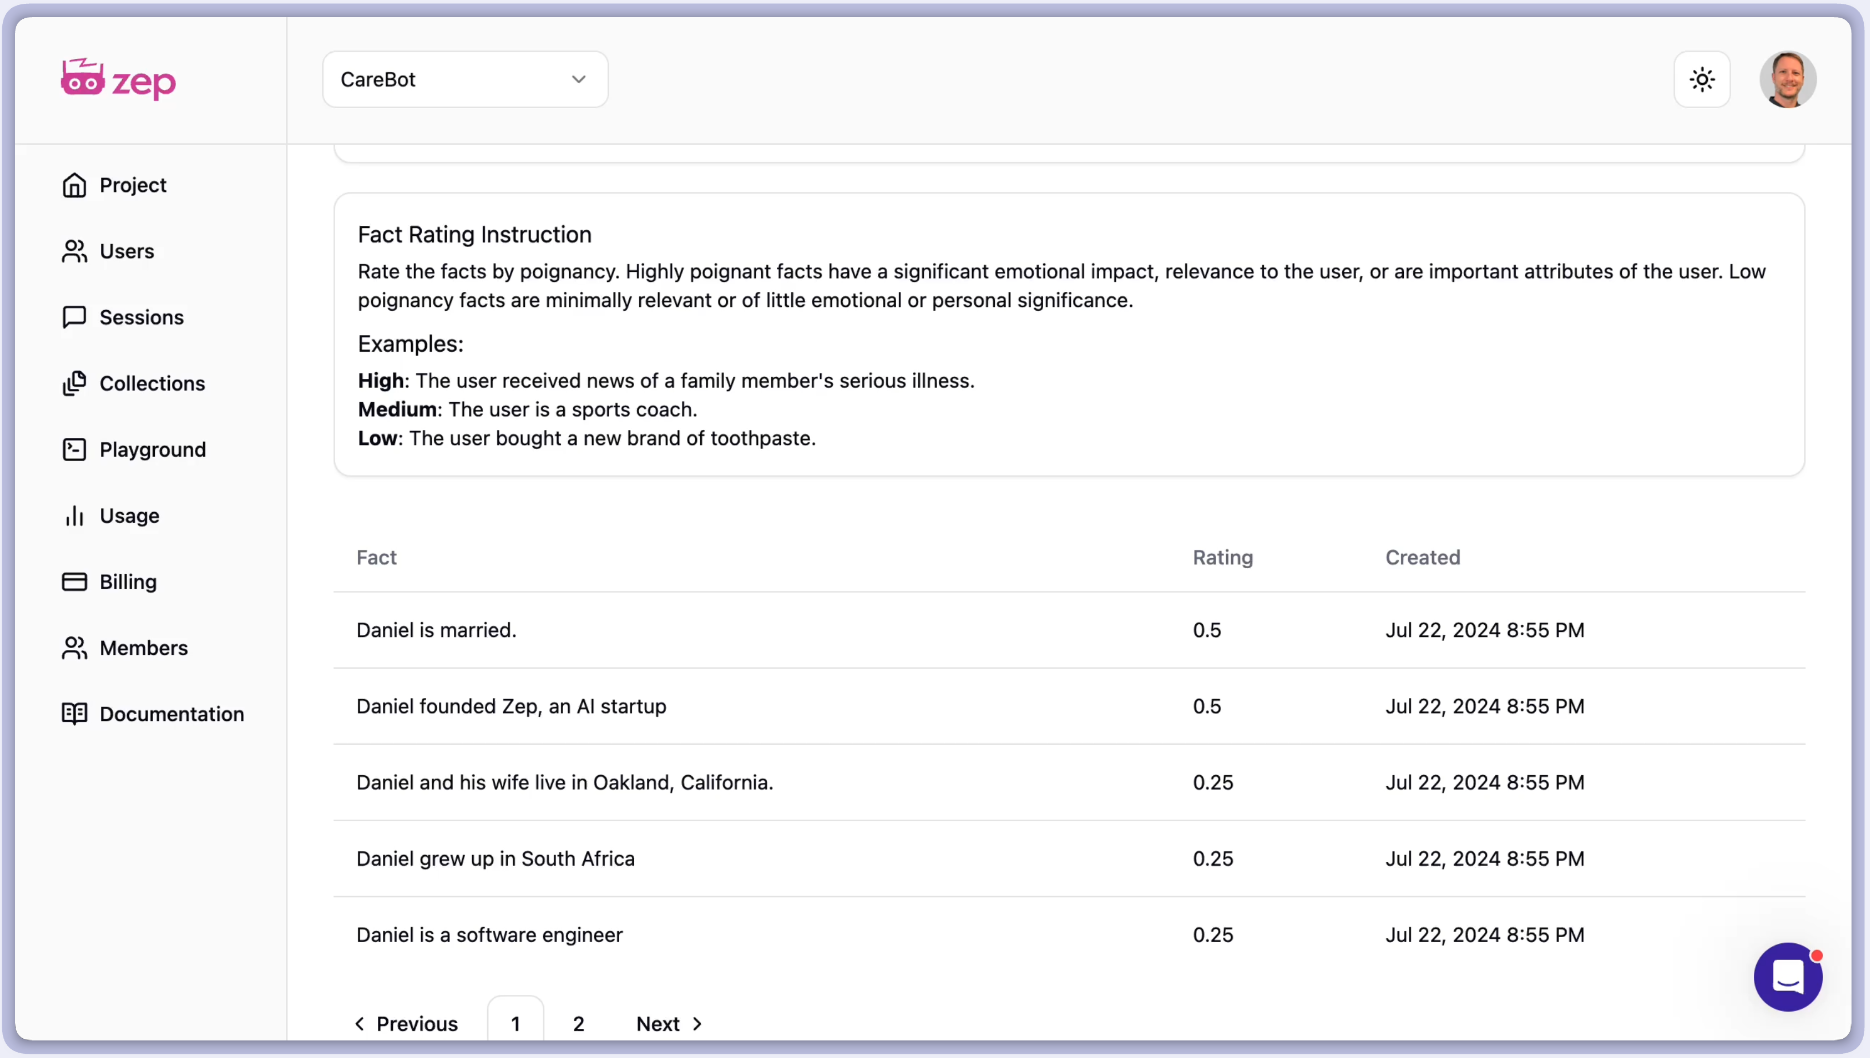Click the Rating column header
This screenshot has width=1870, height=1058.
click(x=1222, y=557)
